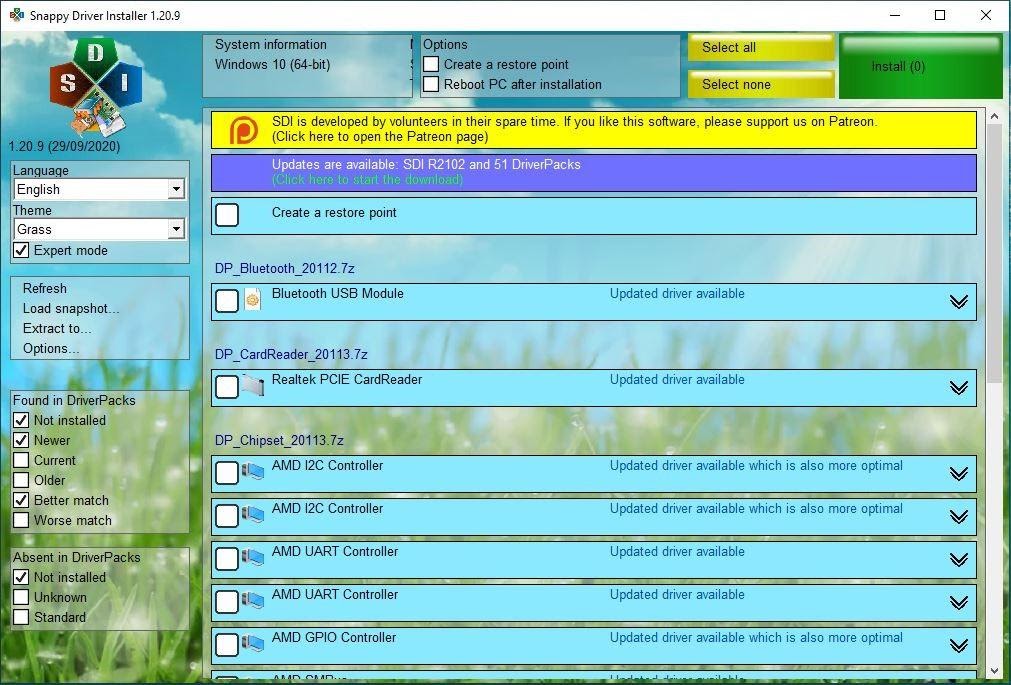This screenshot has height=685, width=1011.
Task: Open the Theme dropdown showing Grass
Action: pos(99,229)
